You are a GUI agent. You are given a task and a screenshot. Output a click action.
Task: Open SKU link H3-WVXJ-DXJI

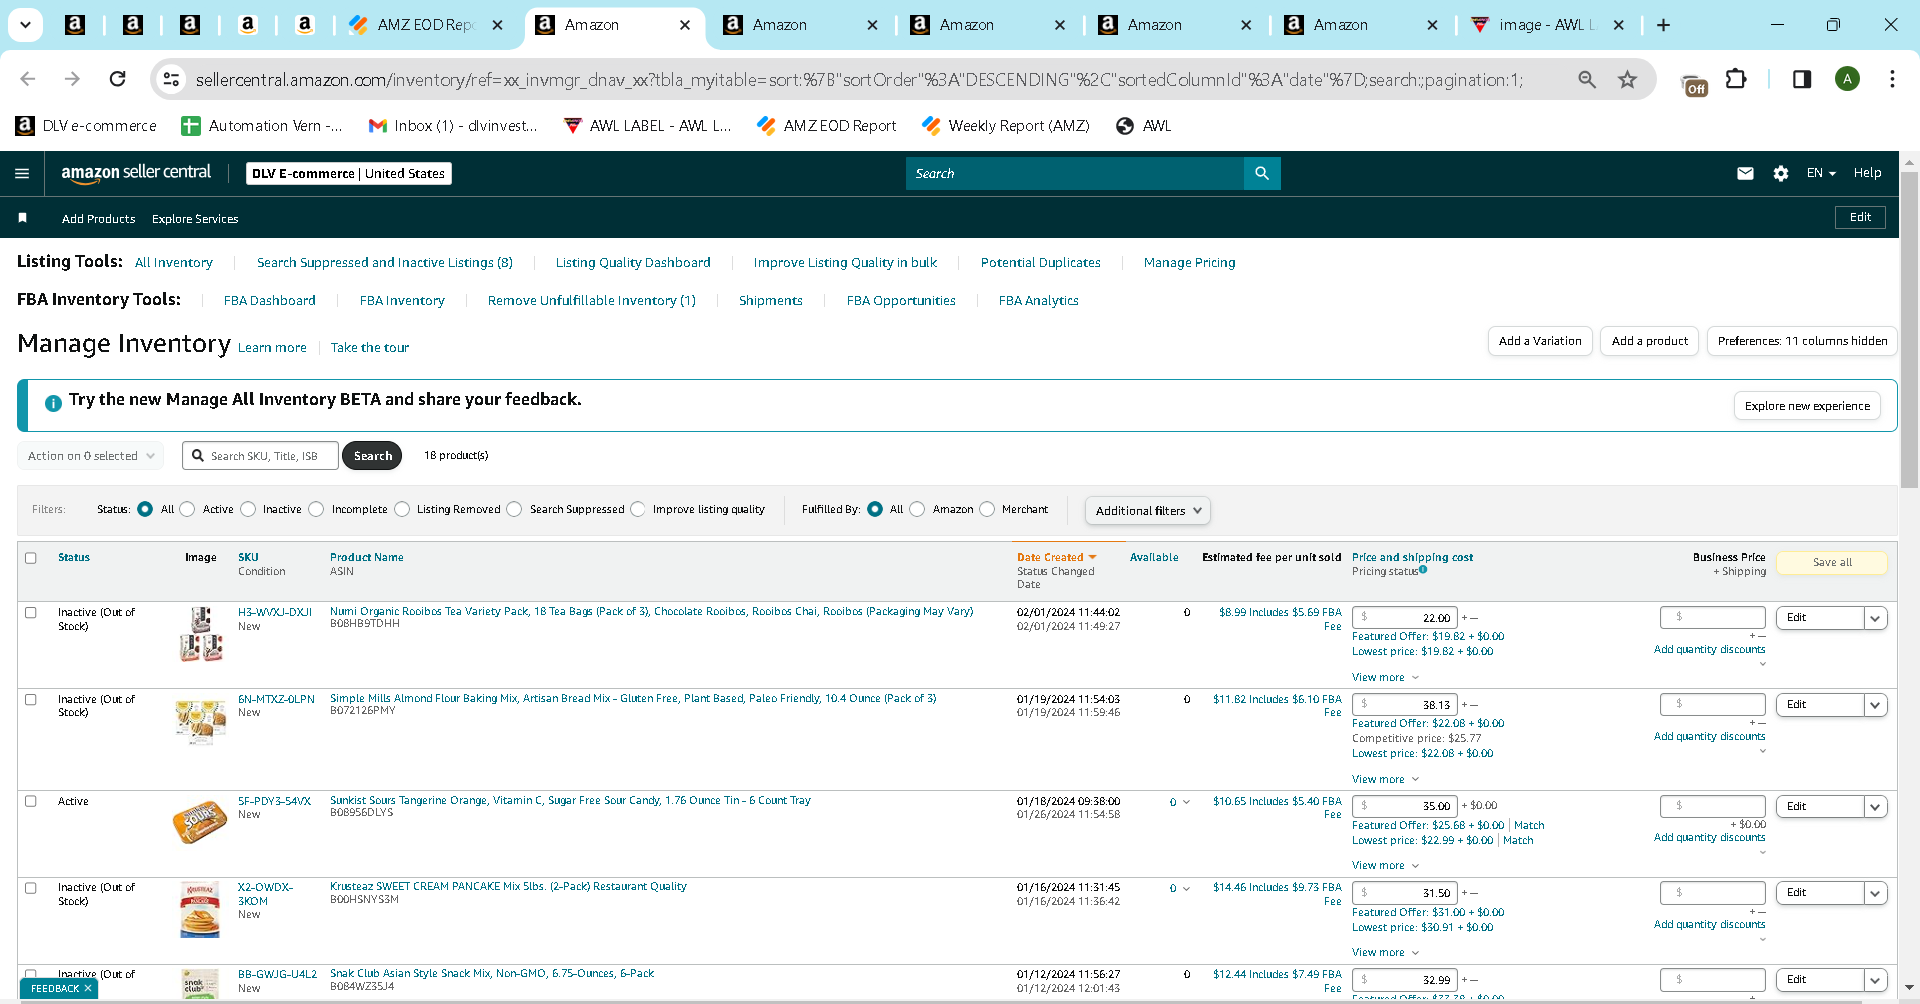(275, 612)
